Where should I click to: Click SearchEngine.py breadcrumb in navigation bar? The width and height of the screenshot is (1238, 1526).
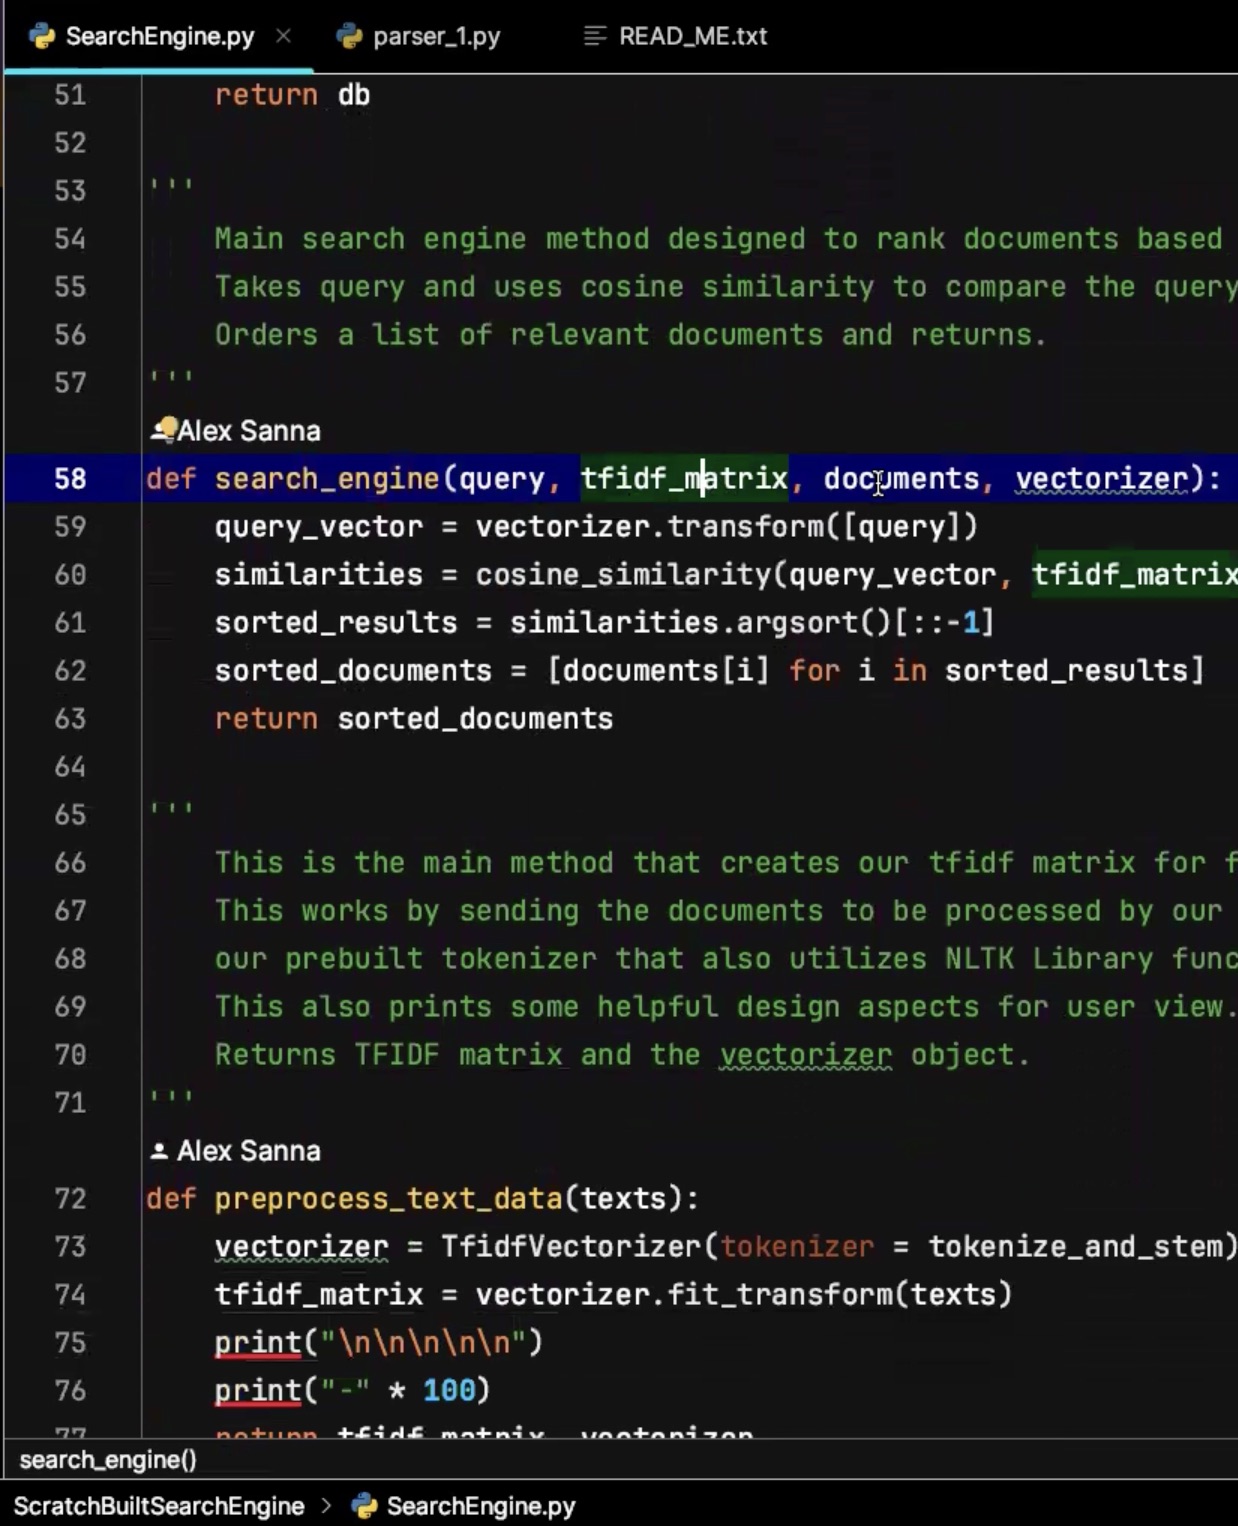(481, 1506)
